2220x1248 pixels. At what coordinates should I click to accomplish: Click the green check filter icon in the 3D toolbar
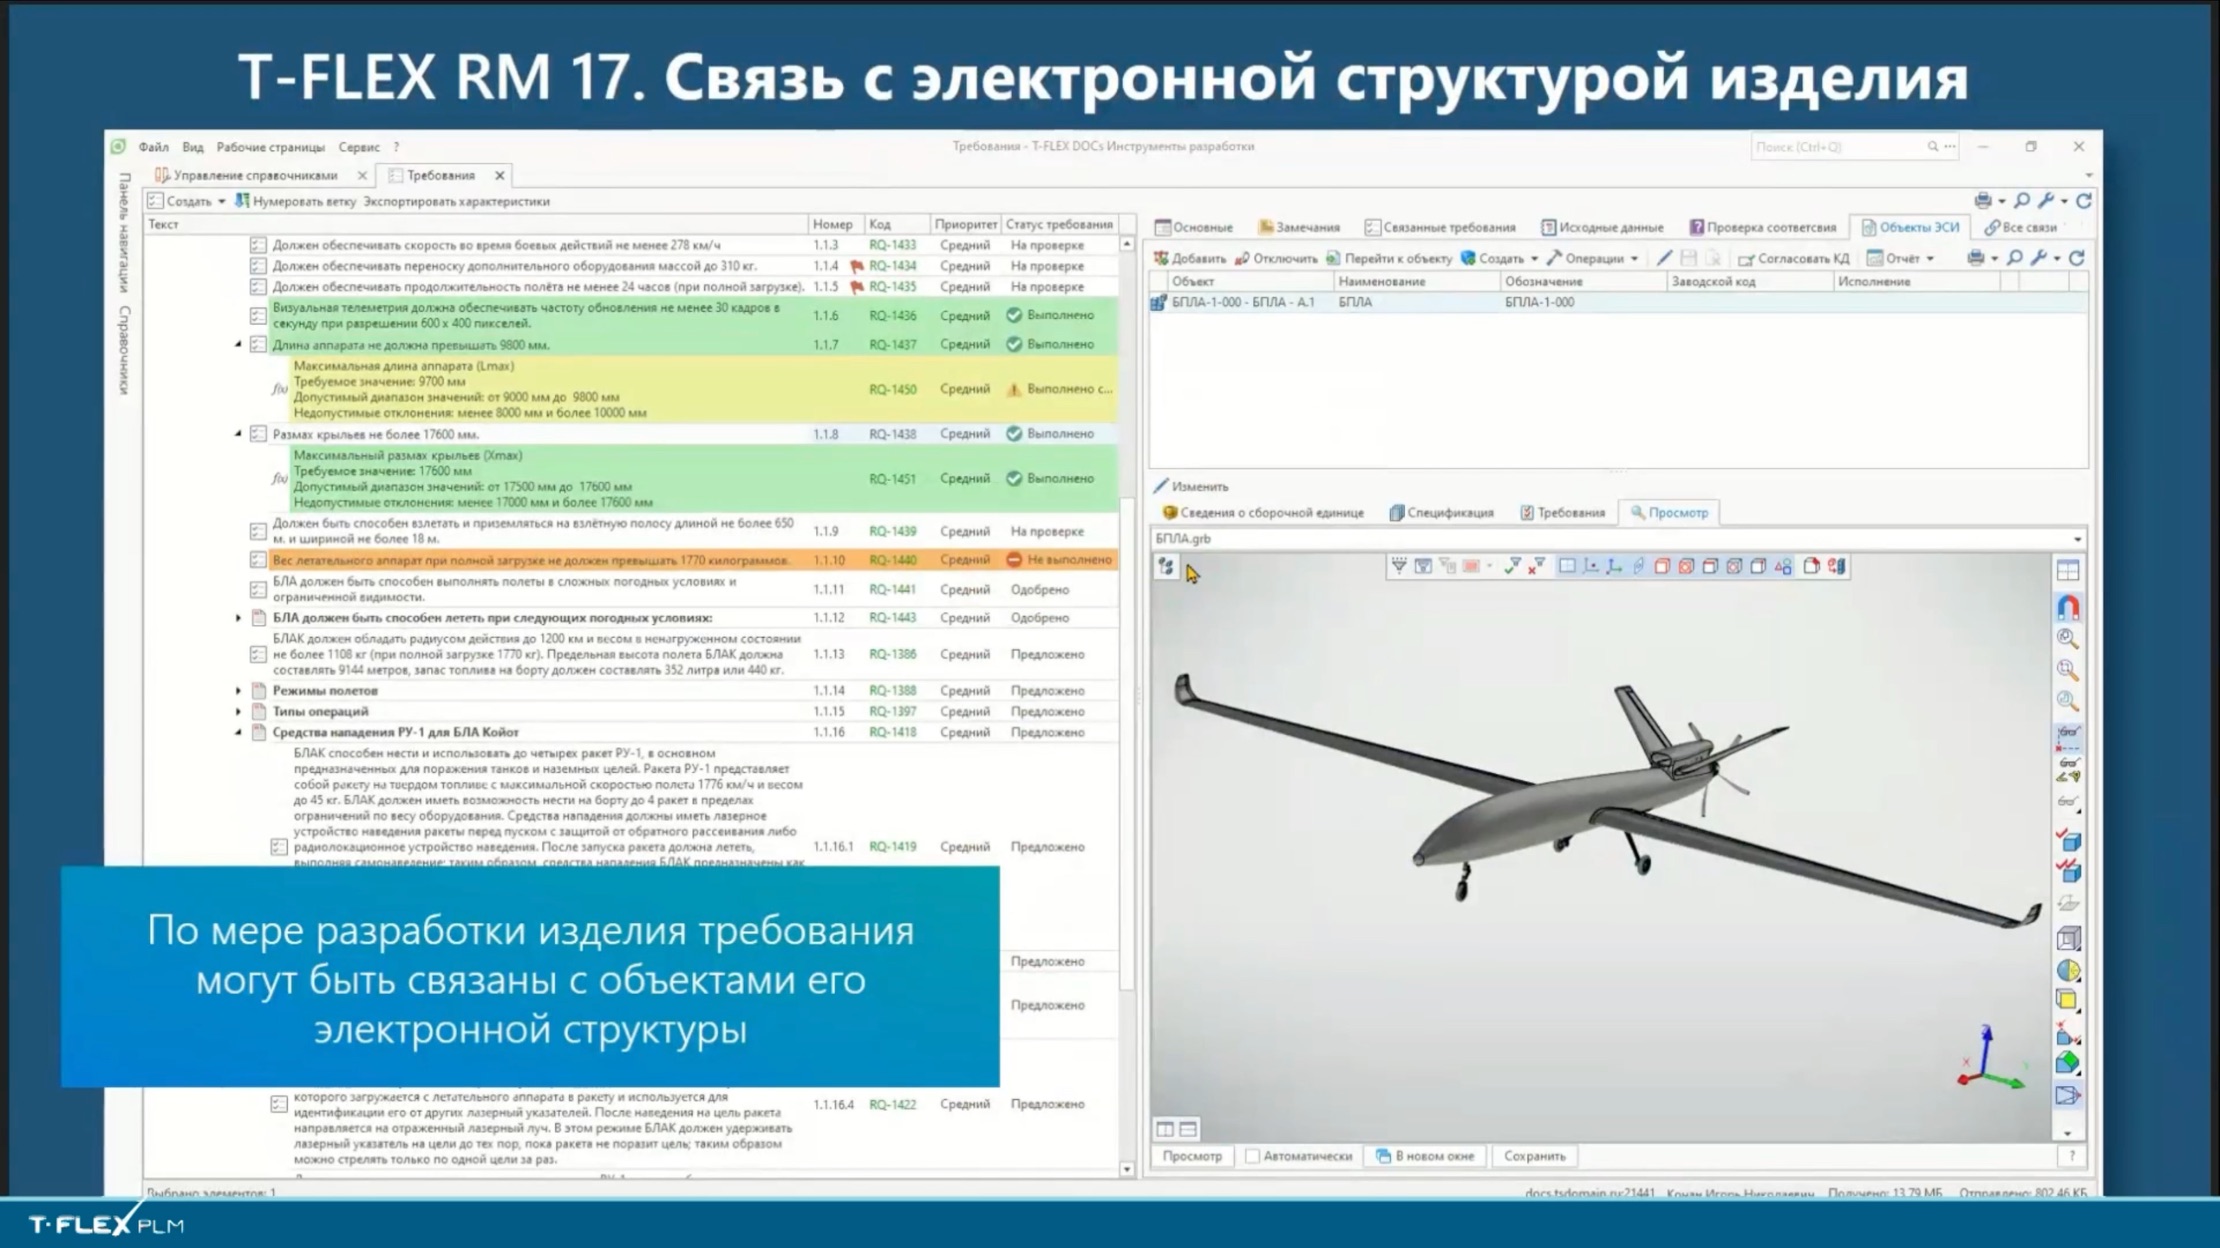1512,566
